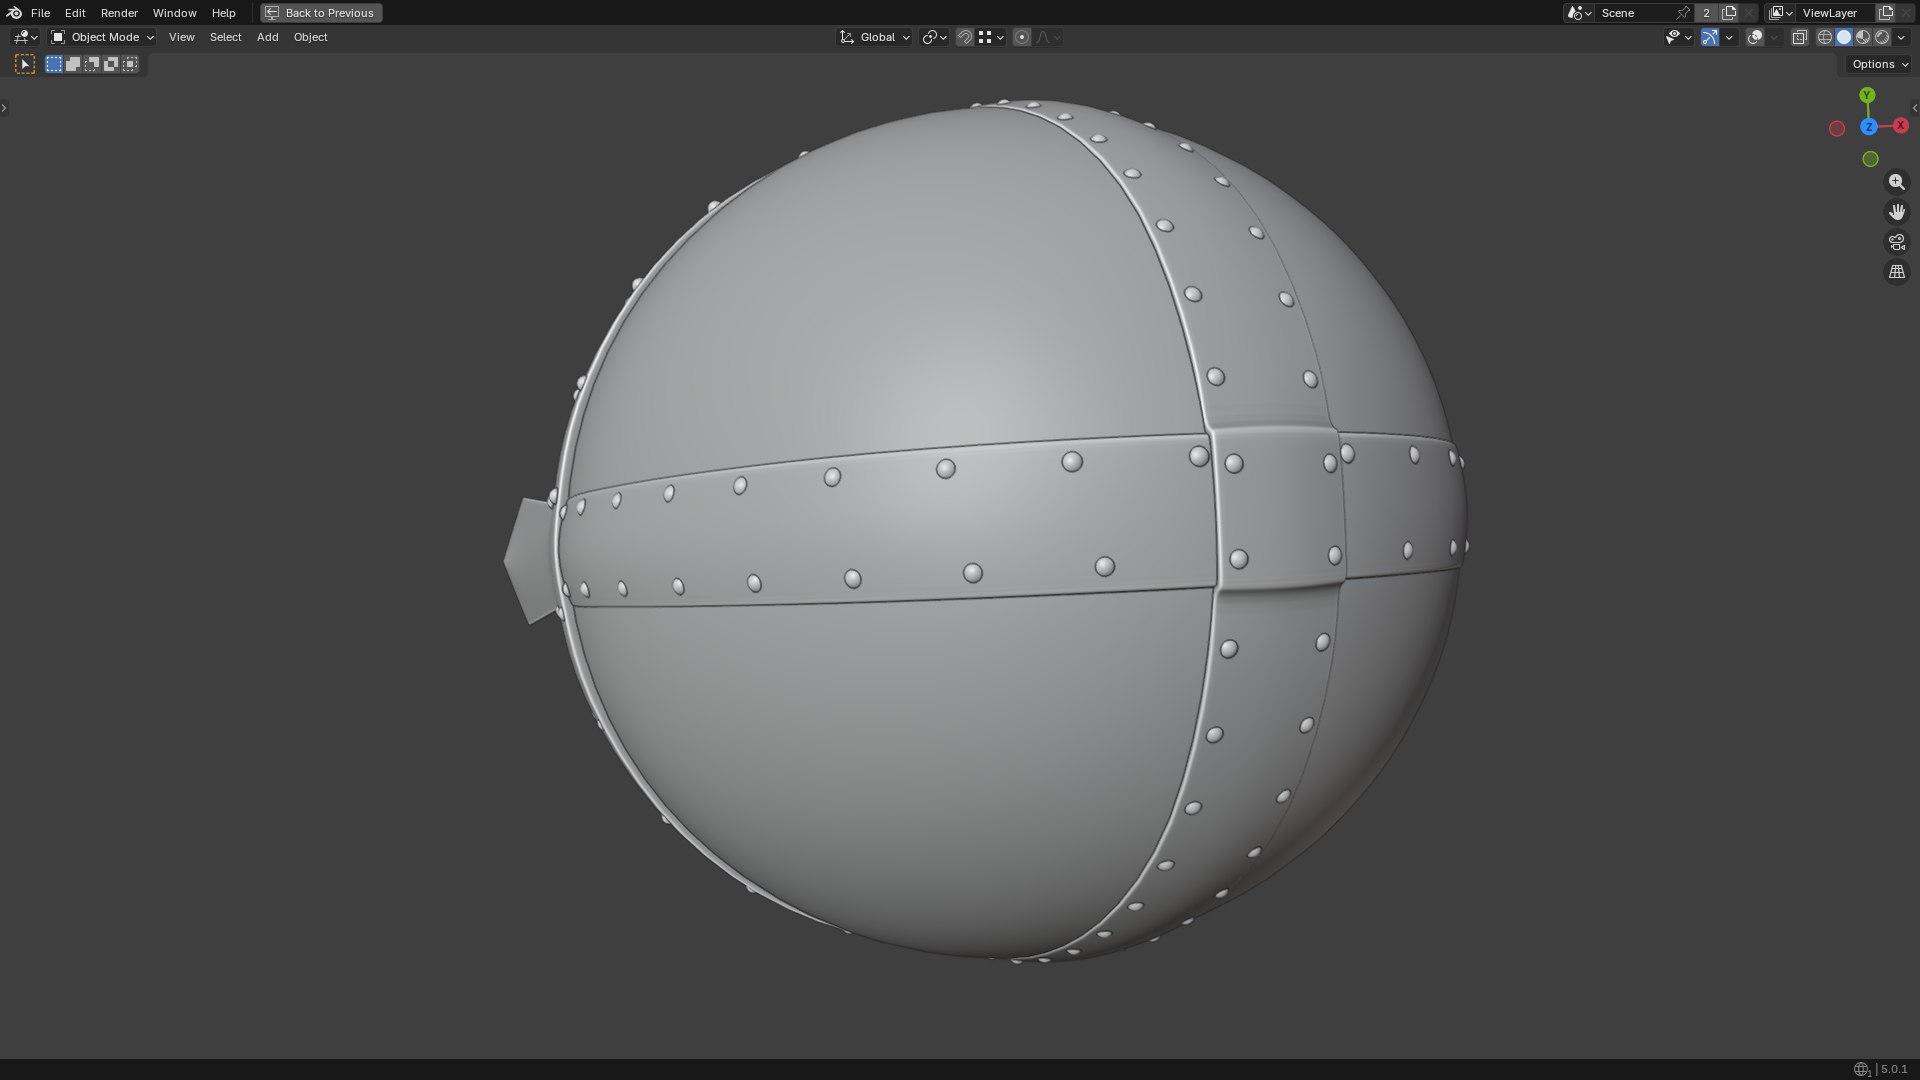1920x1080 pixels.
Task: Open the Options dropdown
Action: 1879,64
